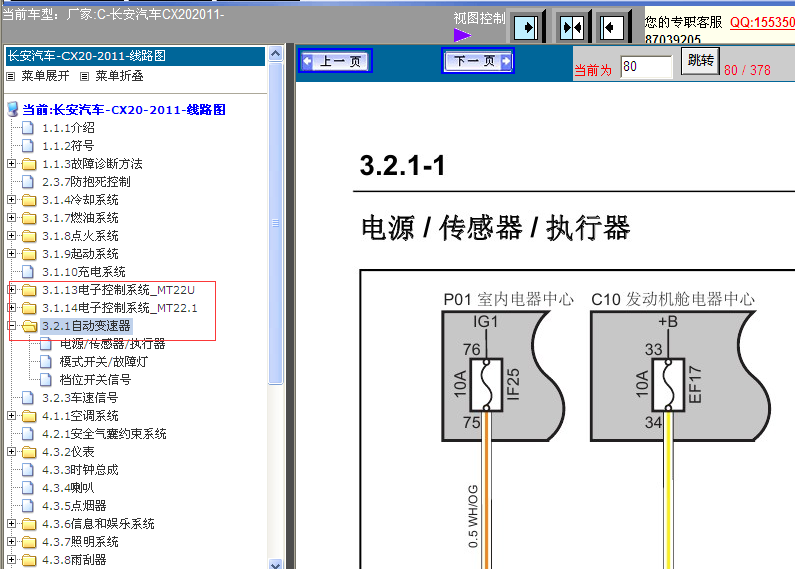This screenshot has height=569, width=795.
Task: Click the view control center-collapse icon
Action: (571, 27)
